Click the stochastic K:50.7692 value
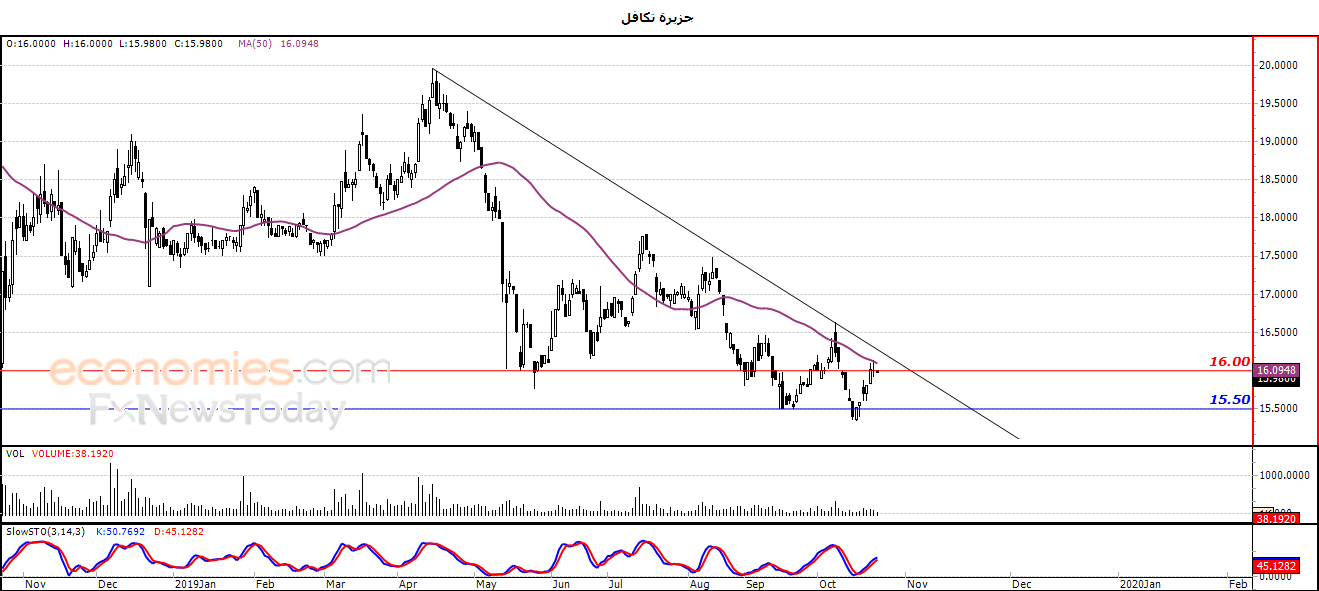 pyautogui.click(x=120, y=531)
